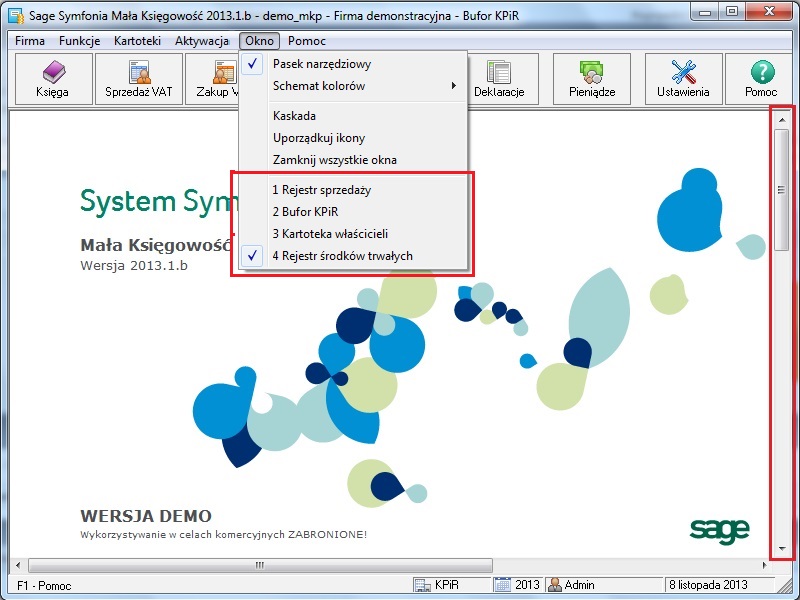This screenshot has width=800, height=600.
Task: Click the horizontal scrollbar thumb
Action: [260, 565]
